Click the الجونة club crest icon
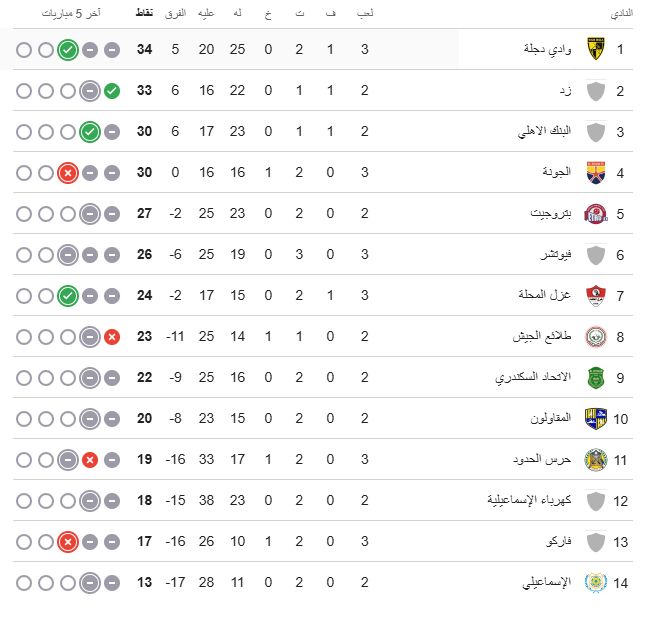 coord(596,172)
